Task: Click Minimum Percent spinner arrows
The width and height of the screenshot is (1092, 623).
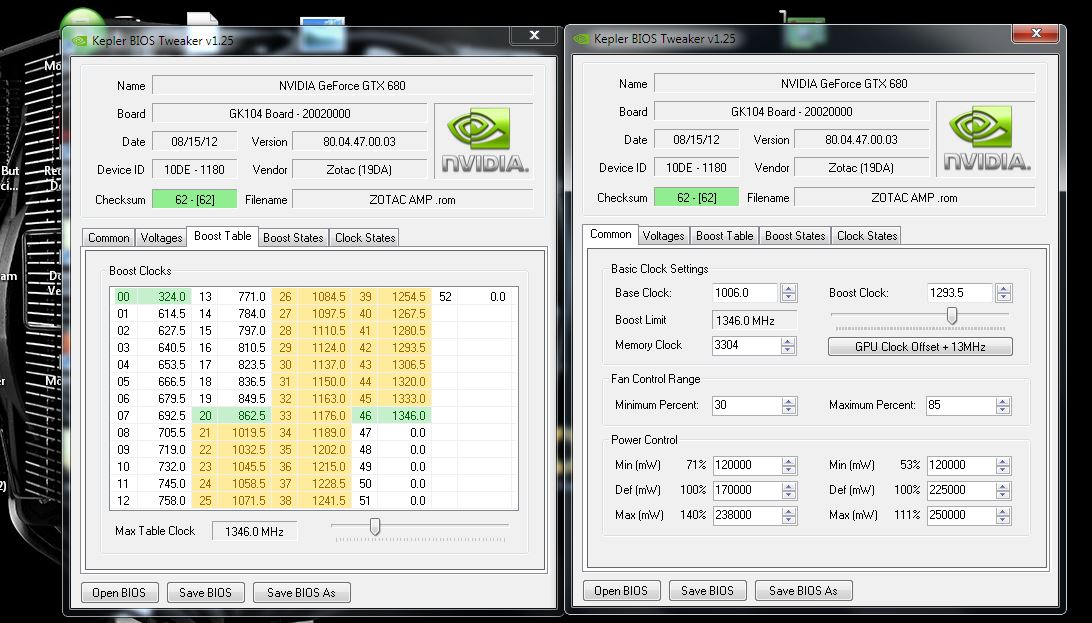Action: pos(788,405)
